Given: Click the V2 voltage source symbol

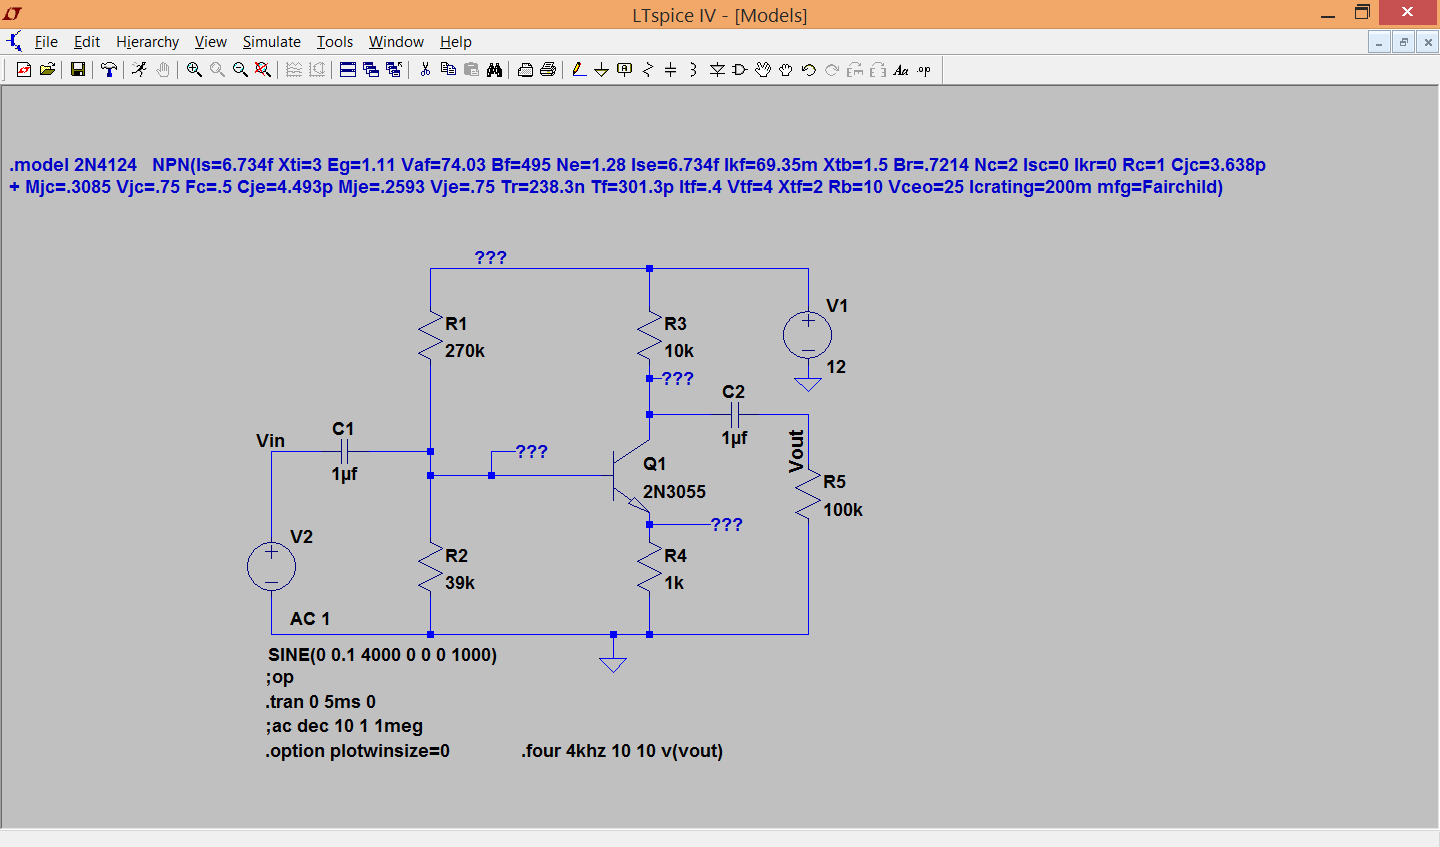Looking at the screenshot, I should pyautogui.click(x=271, y=566).
